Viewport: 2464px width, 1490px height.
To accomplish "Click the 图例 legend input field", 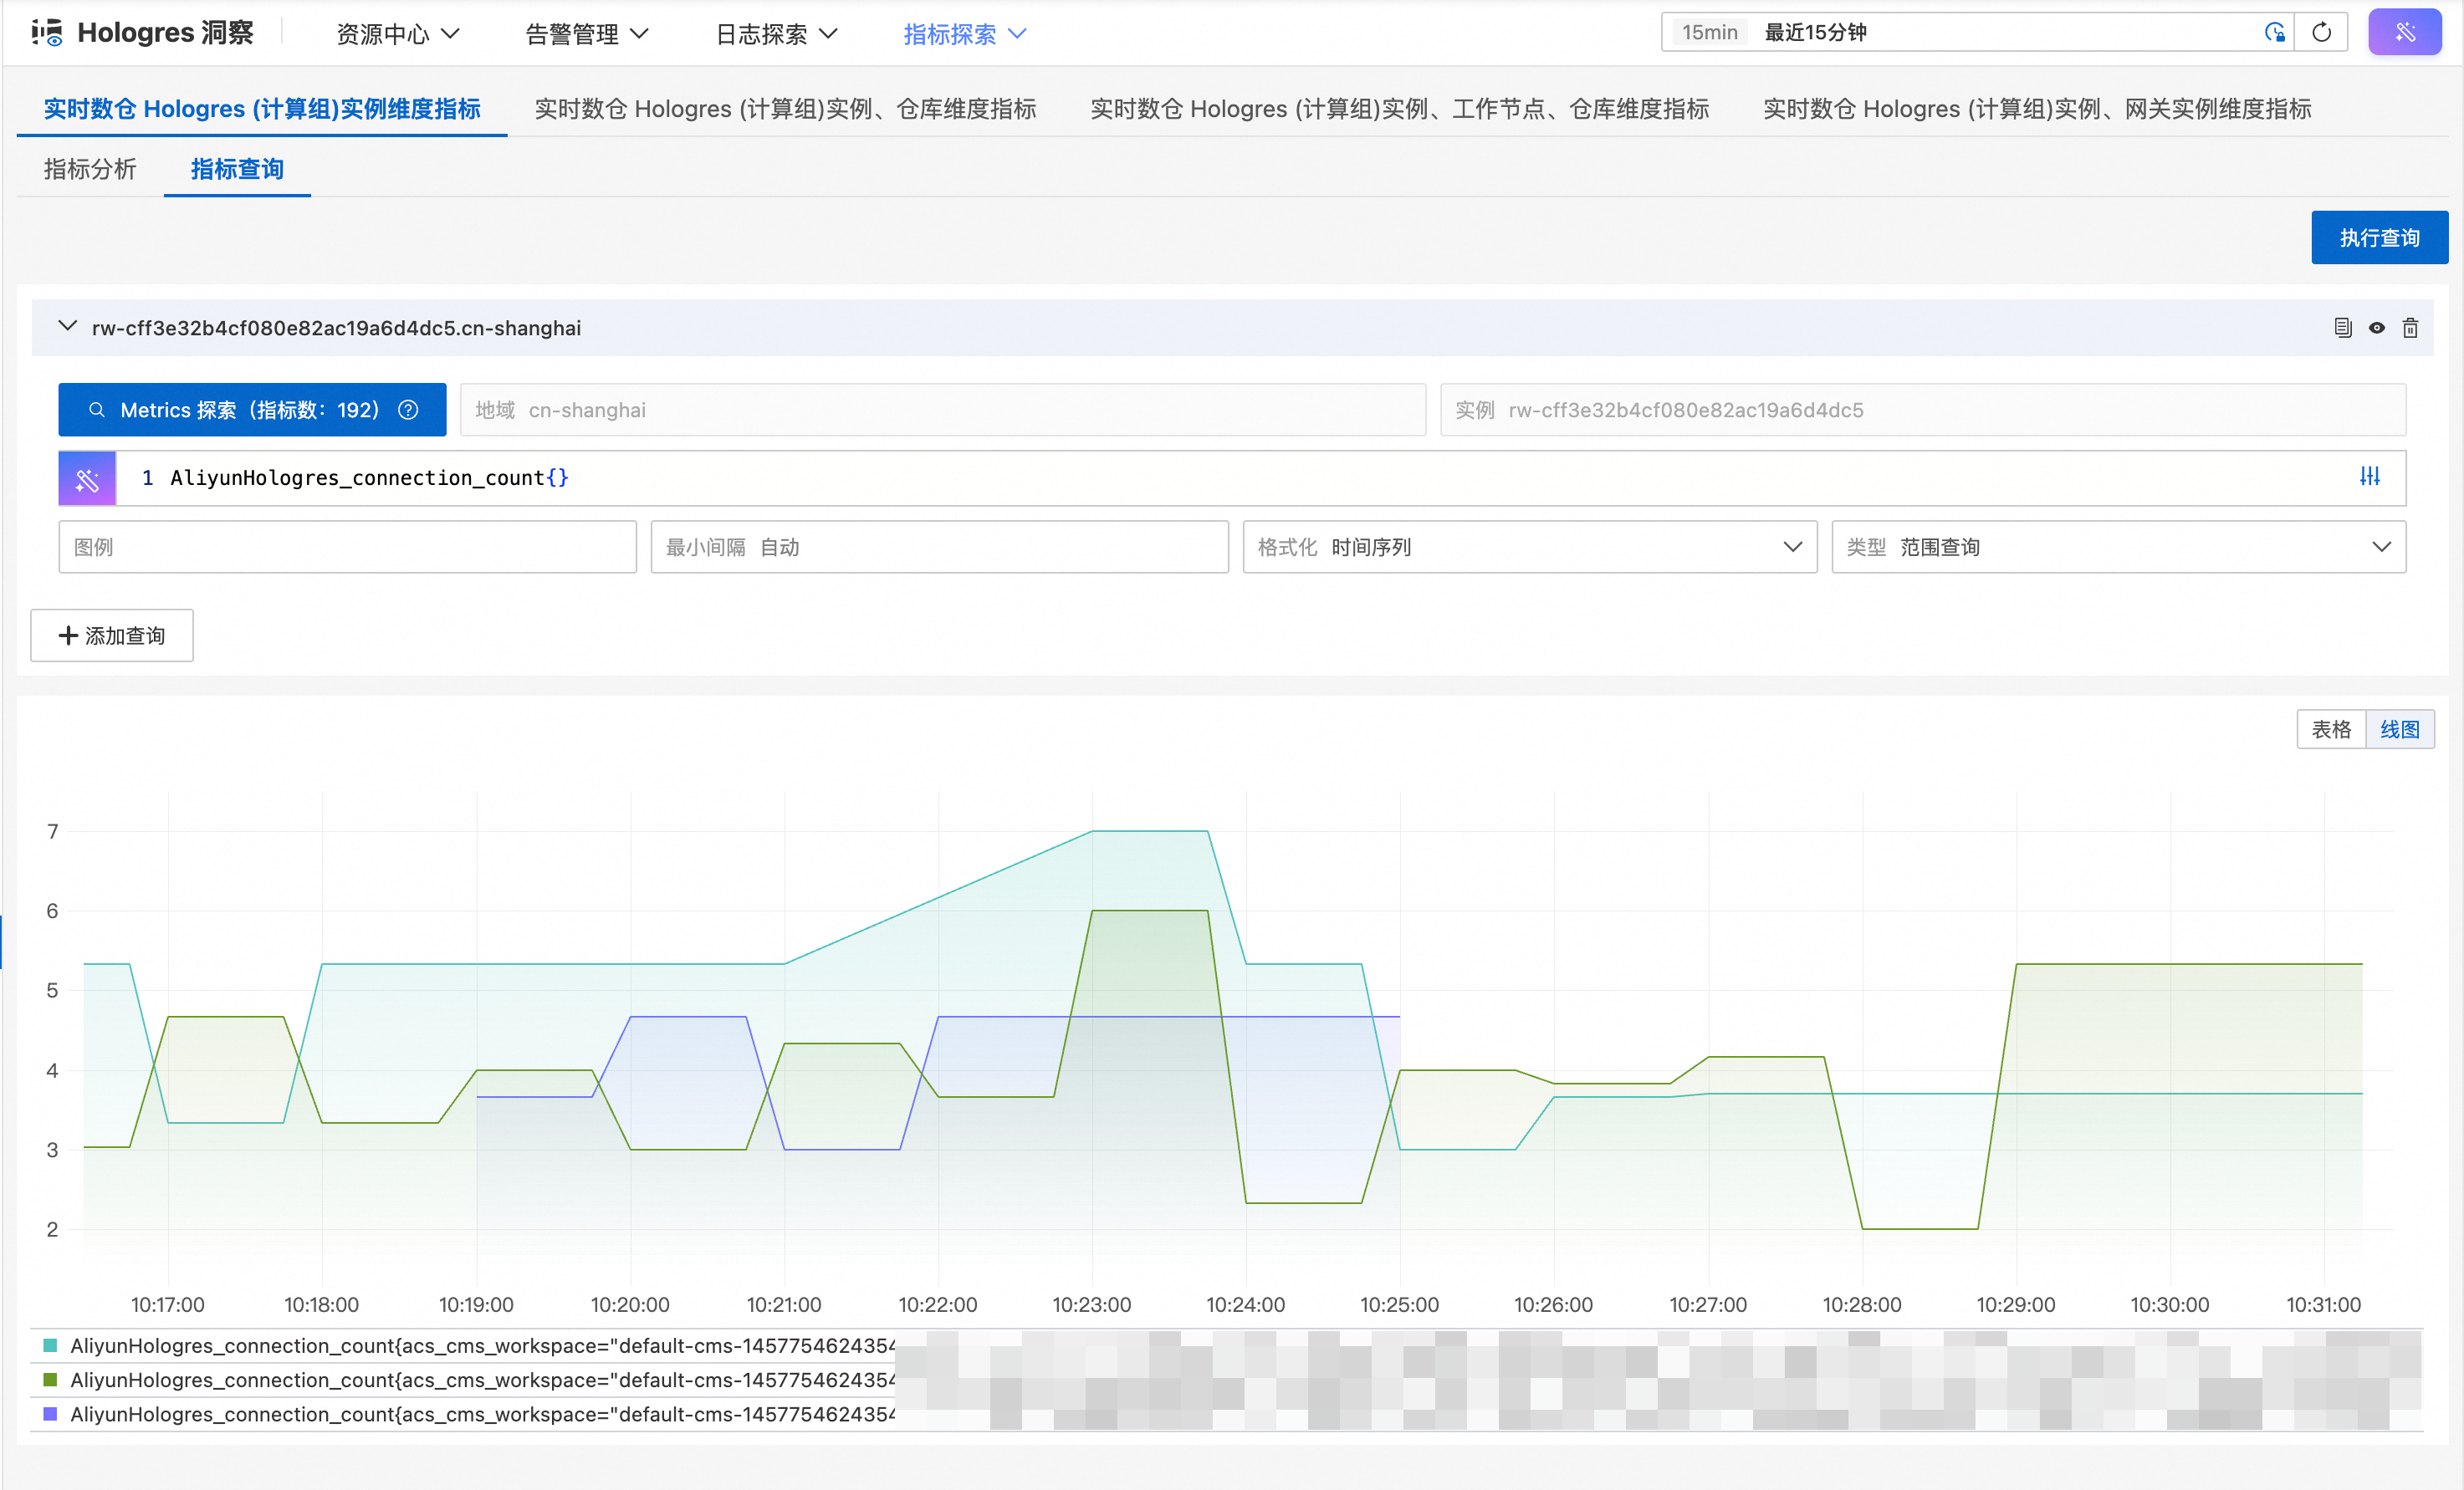I will pyautogui.click(x=347, y=547).
